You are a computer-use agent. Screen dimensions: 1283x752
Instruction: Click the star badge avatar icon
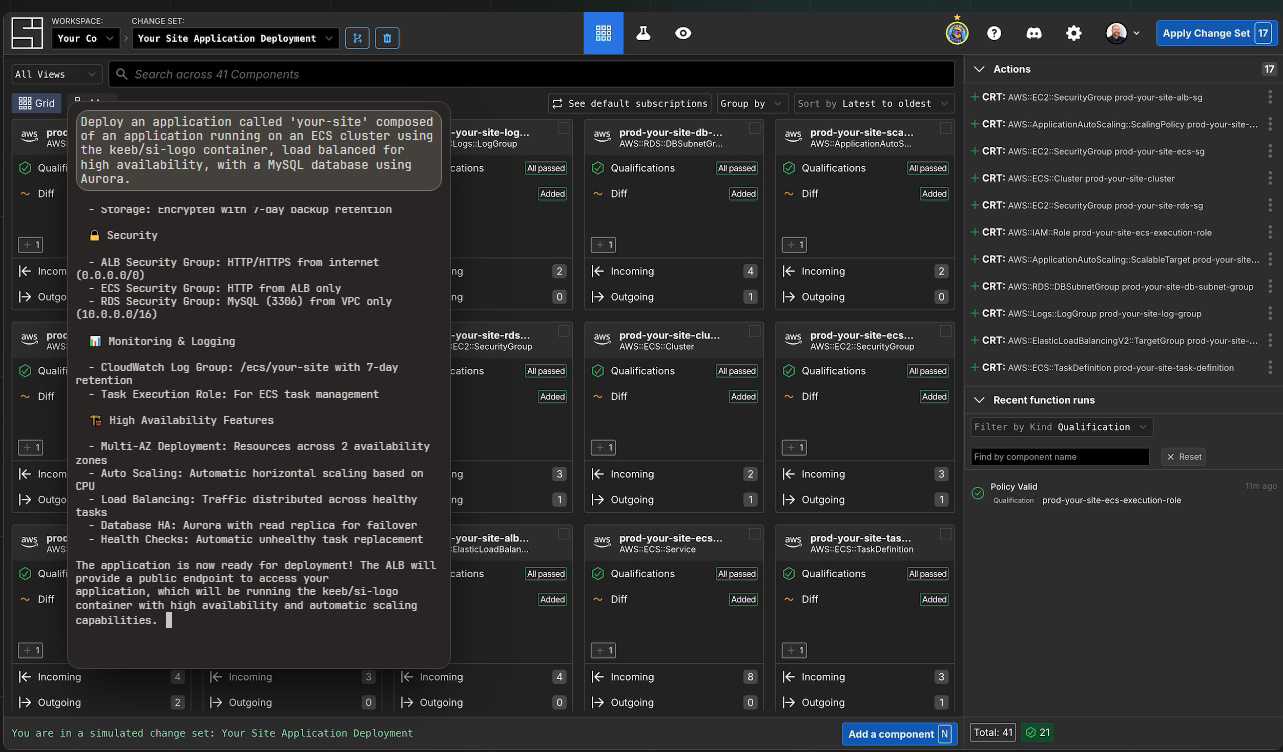point(957,33)
